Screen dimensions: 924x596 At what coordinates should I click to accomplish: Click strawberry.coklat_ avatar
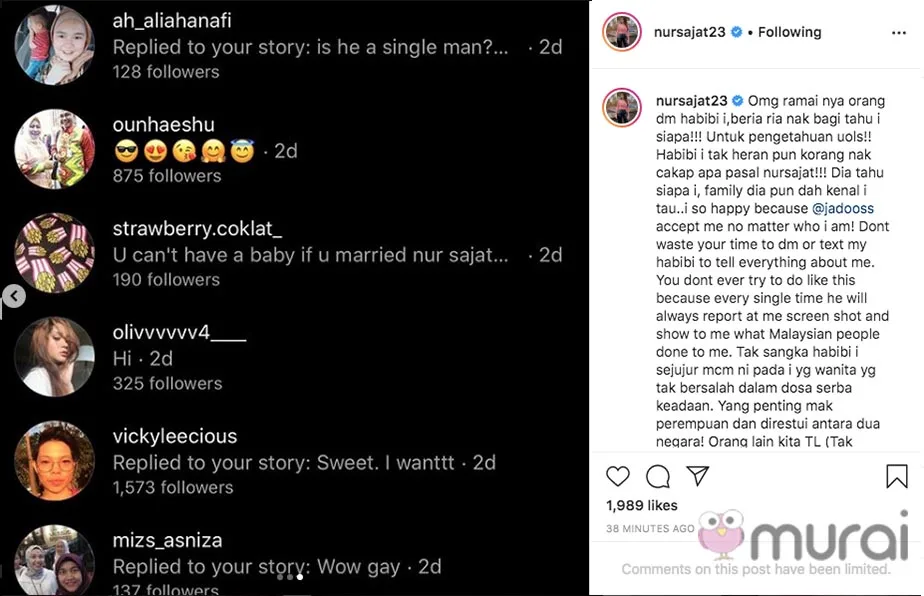[x=54, y=254]
